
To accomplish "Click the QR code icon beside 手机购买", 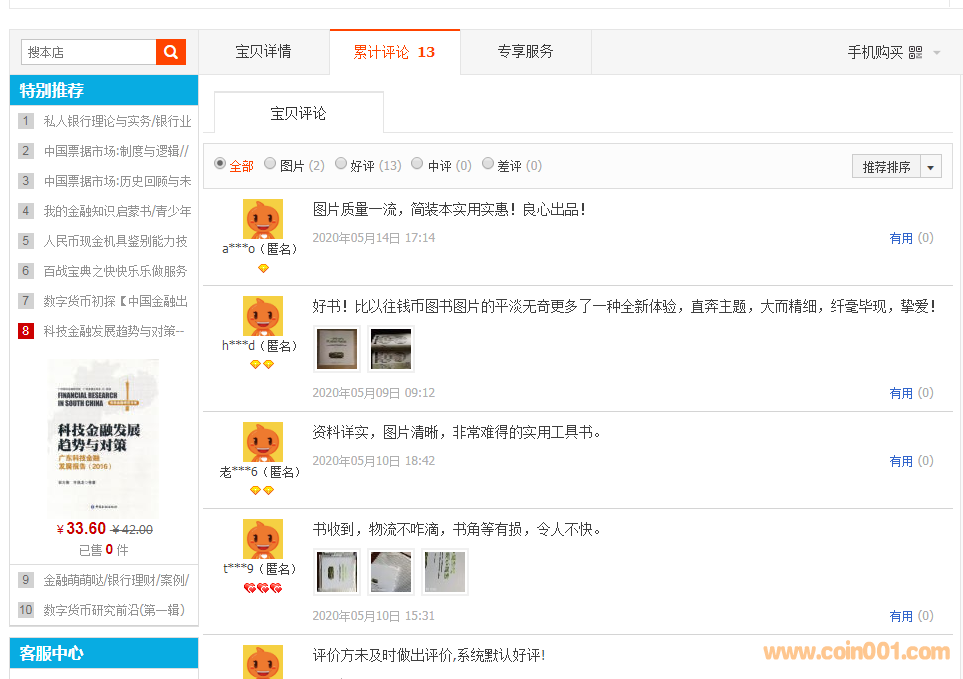I will [915, 52].
